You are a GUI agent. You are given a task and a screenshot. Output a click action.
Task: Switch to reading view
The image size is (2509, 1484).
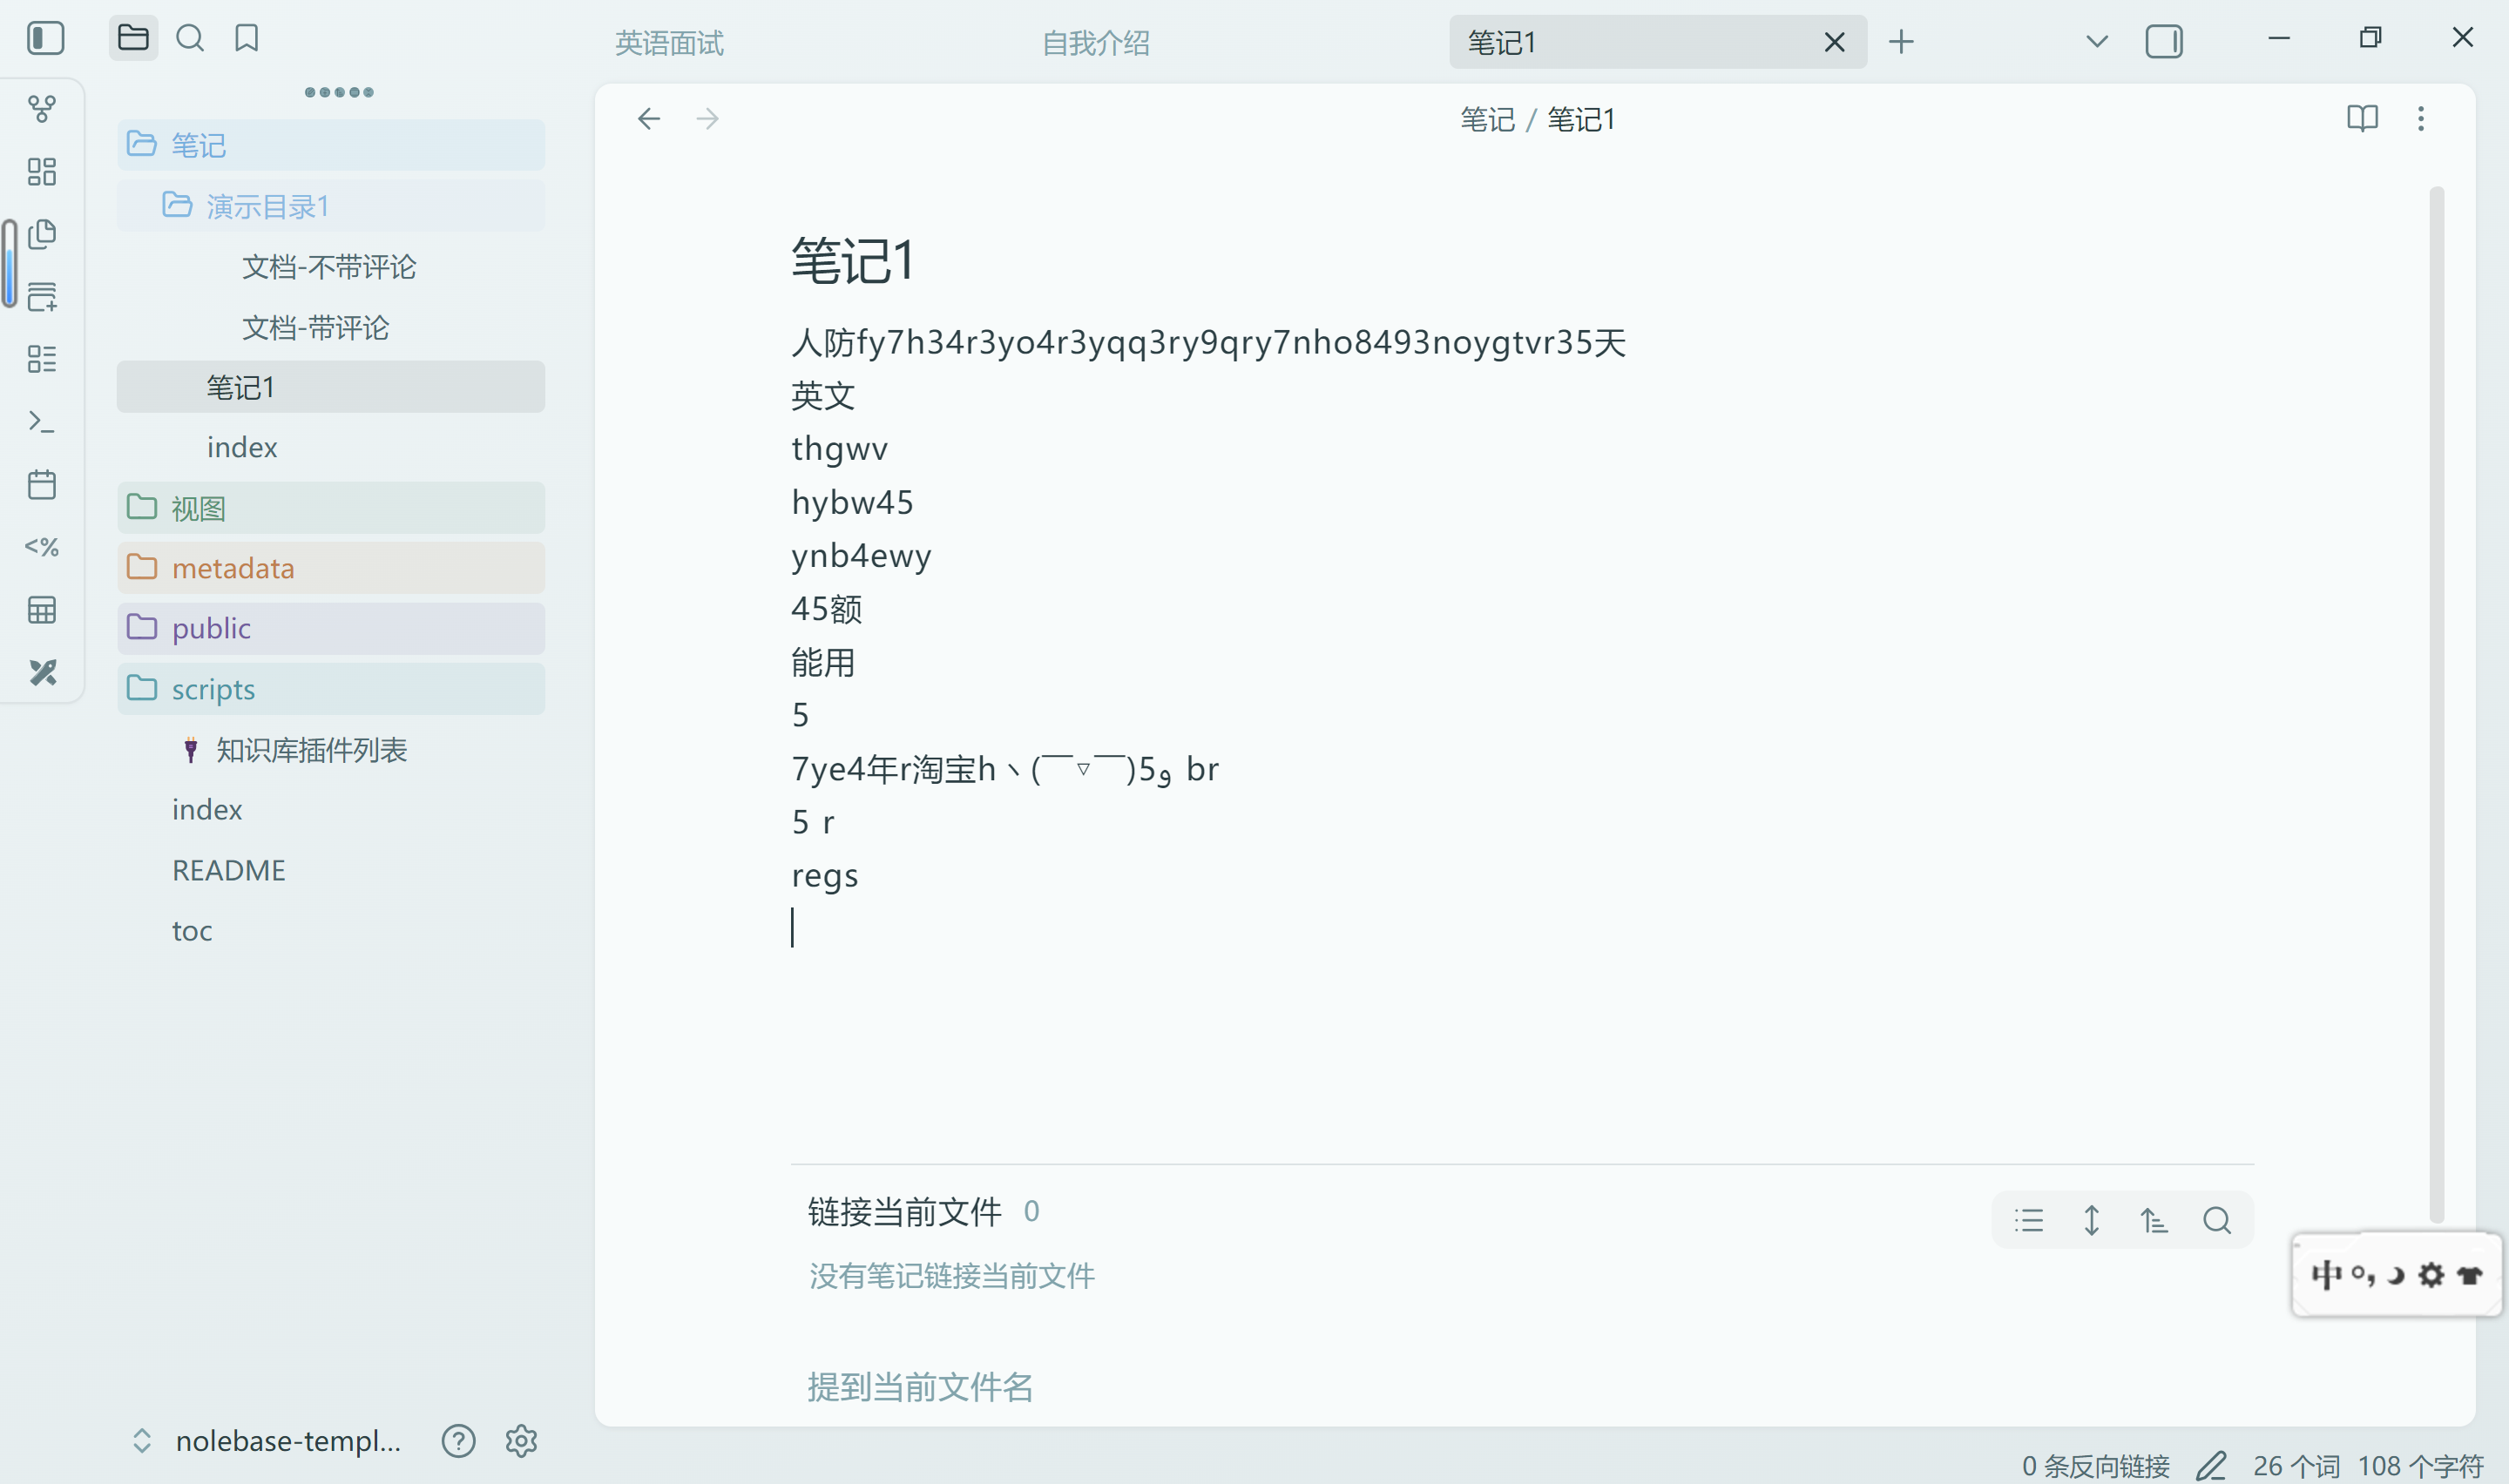2362,119
